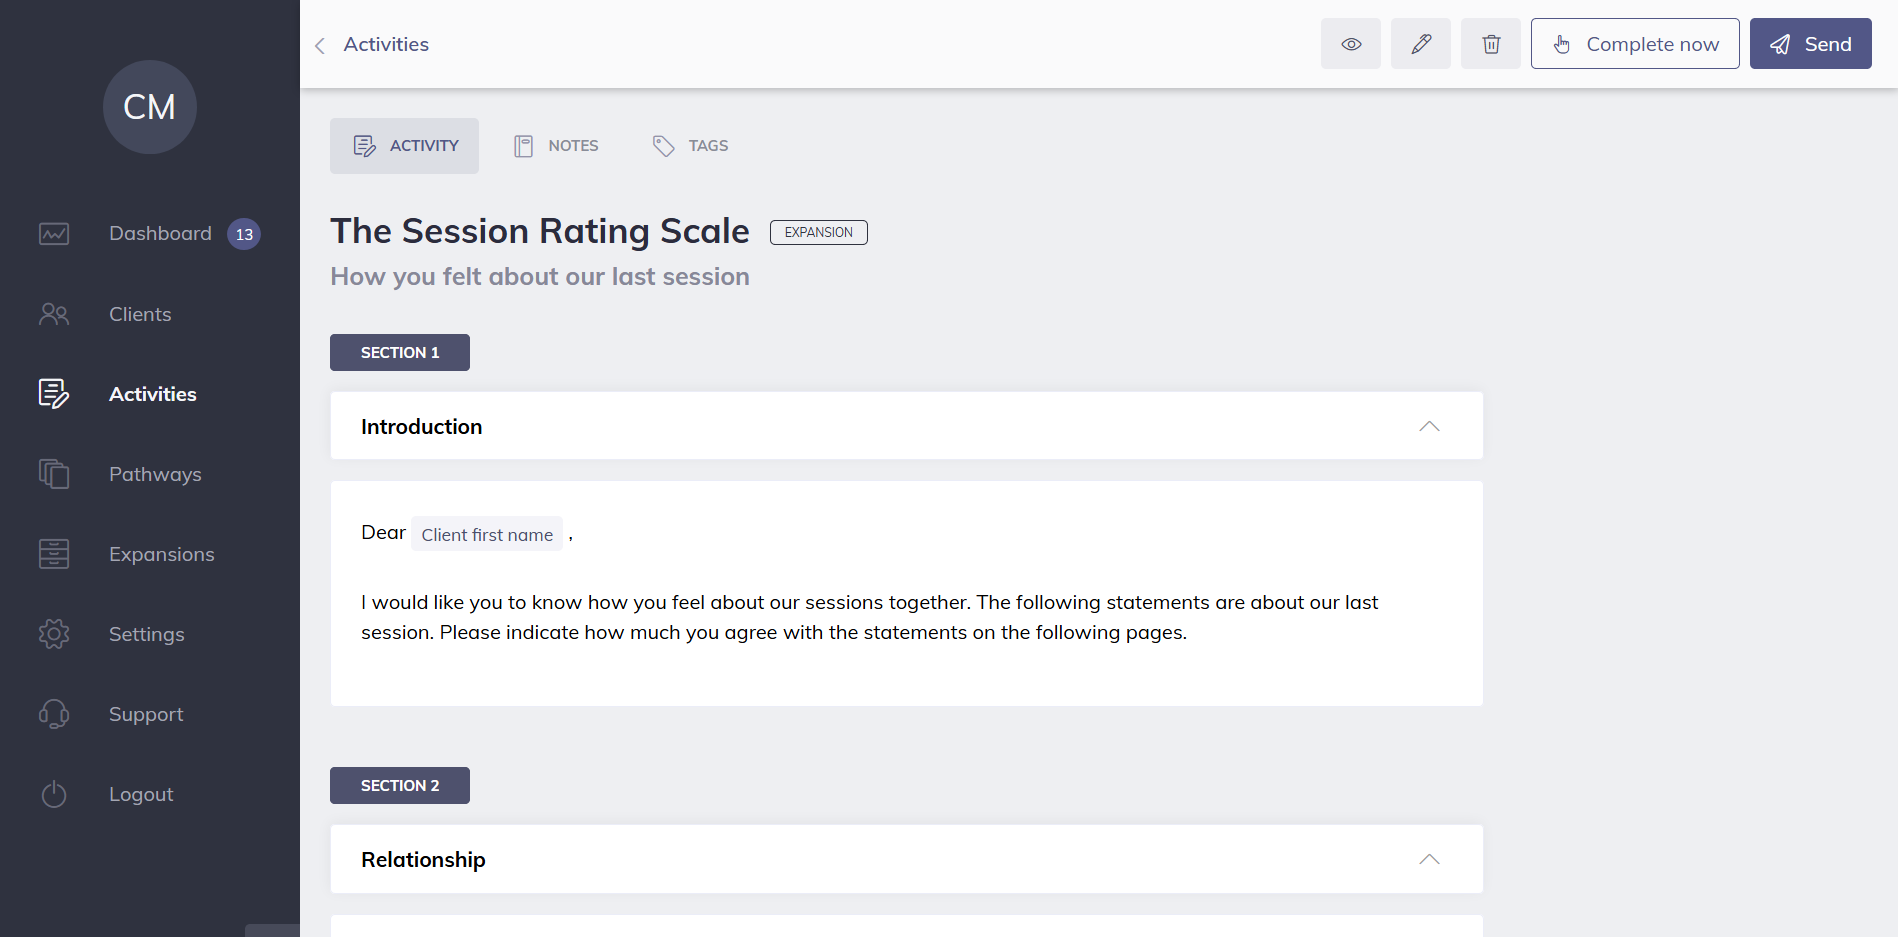Viewport: 1898px width, 937px height.
Task: Select the Activity tab
Action: (405, 146)
